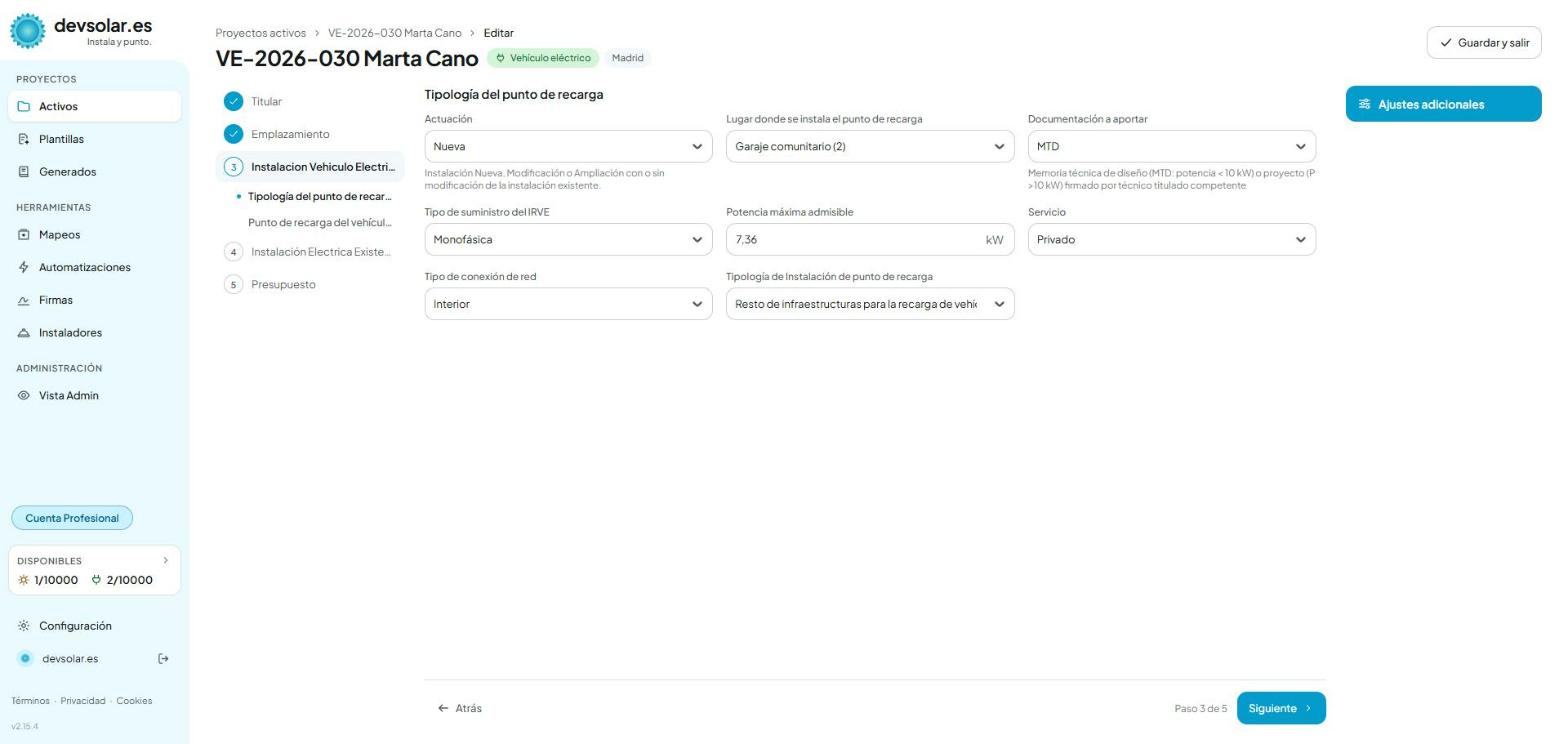Open Ajustes adicionales panel
The height and width of the screenshot is (744, 1568).
(1443, 104)
